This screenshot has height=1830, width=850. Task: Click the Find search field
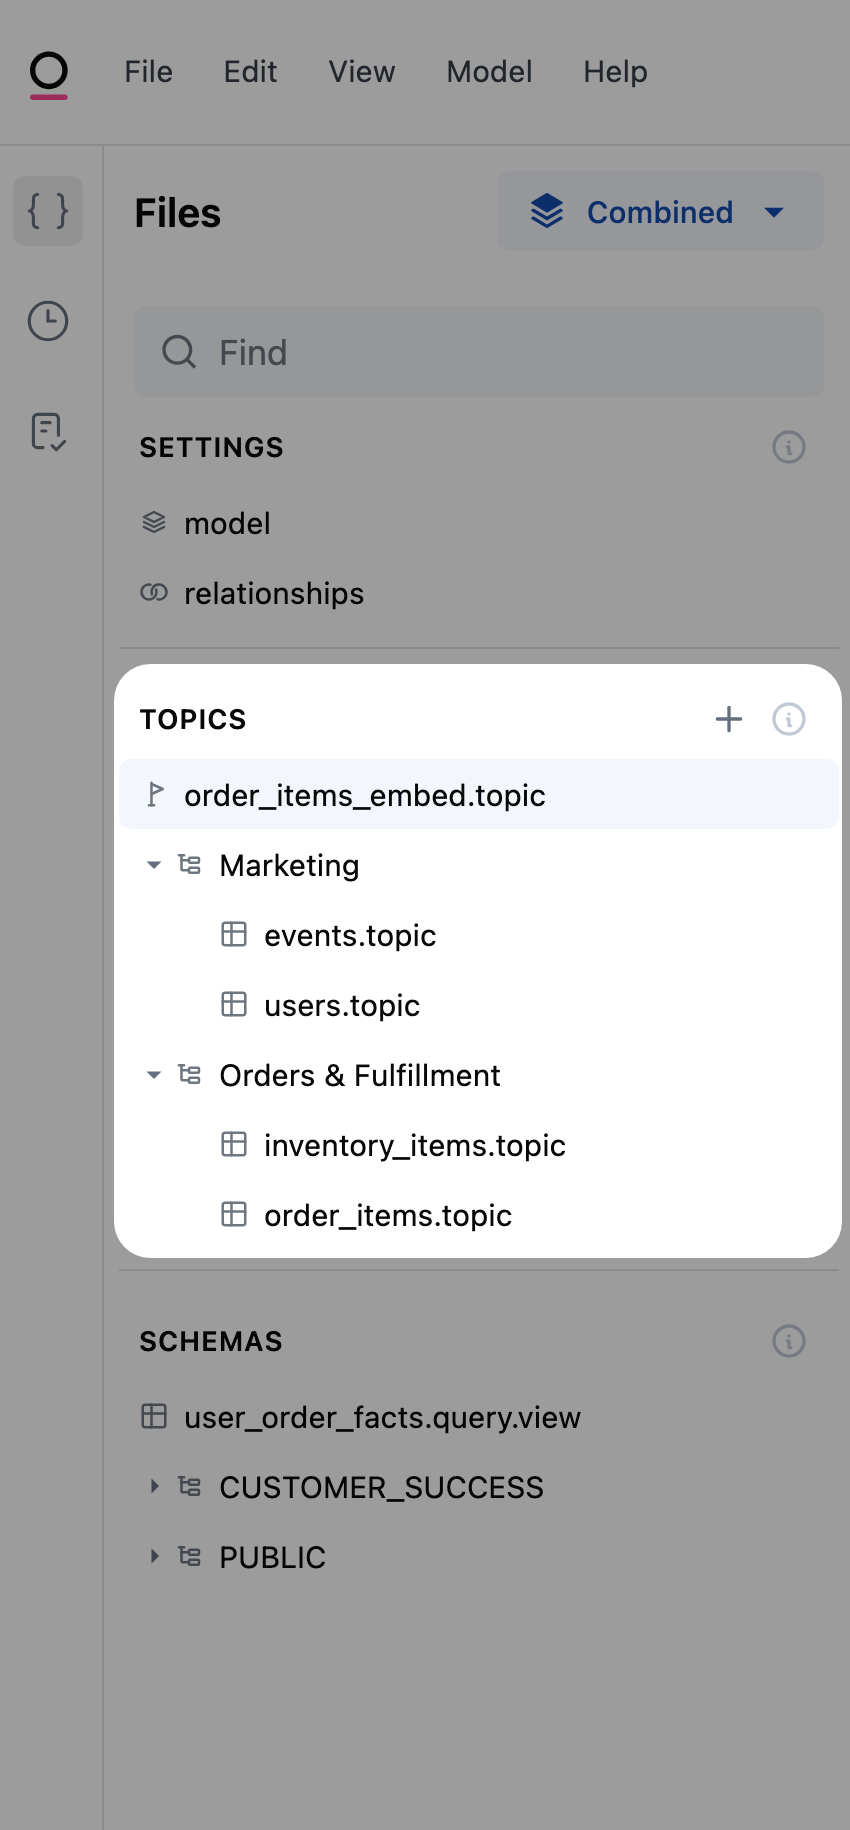[x=479, y=352]
